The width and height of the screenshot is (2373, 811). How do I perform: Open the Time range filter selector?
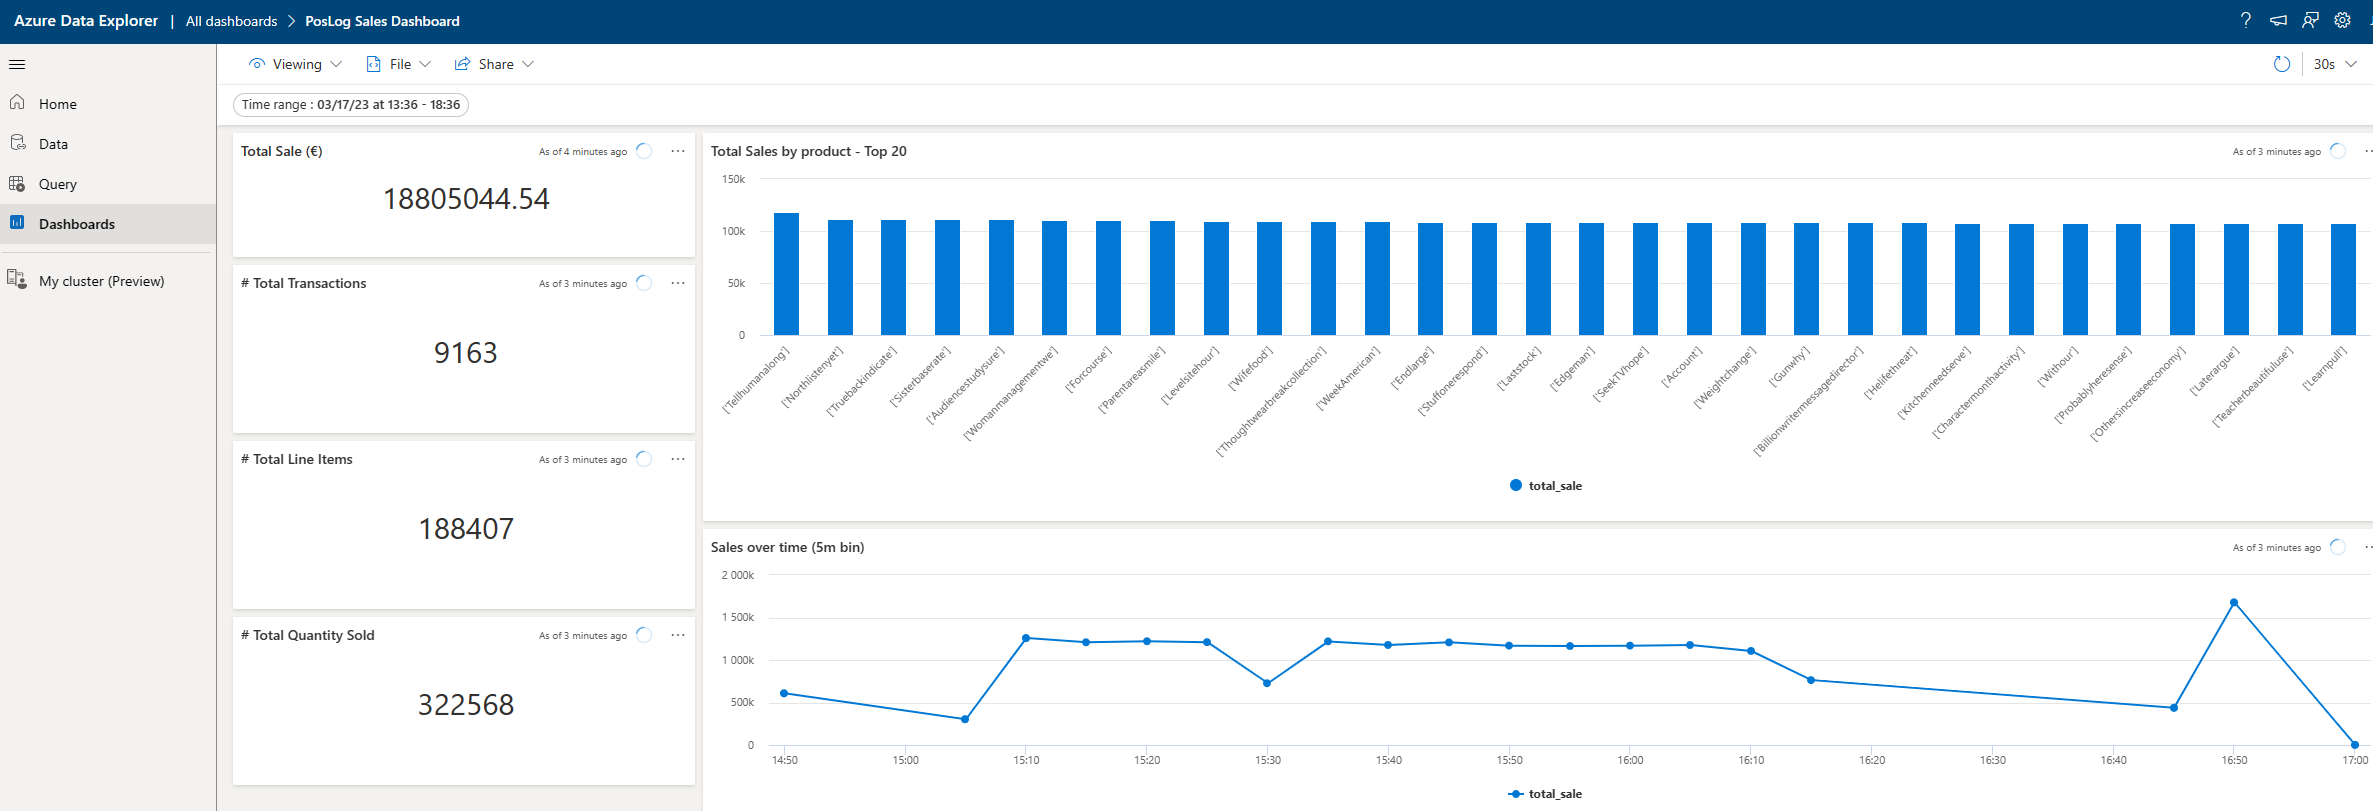(351, 105)
